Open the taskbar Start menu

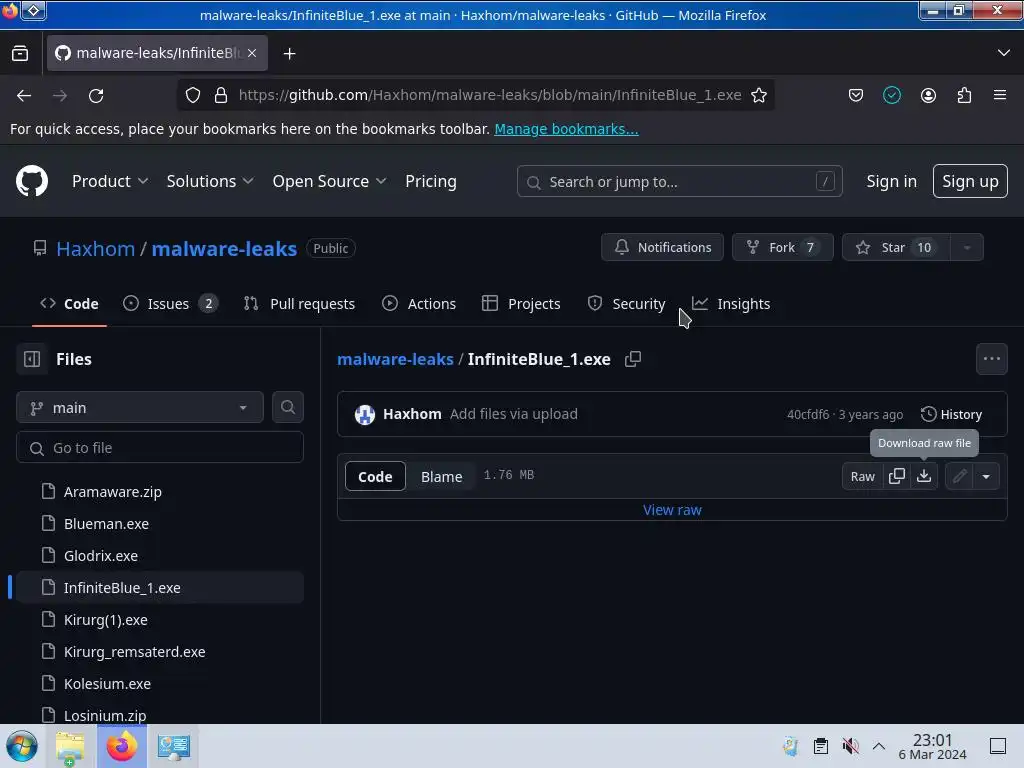click(x=22, y=746)
